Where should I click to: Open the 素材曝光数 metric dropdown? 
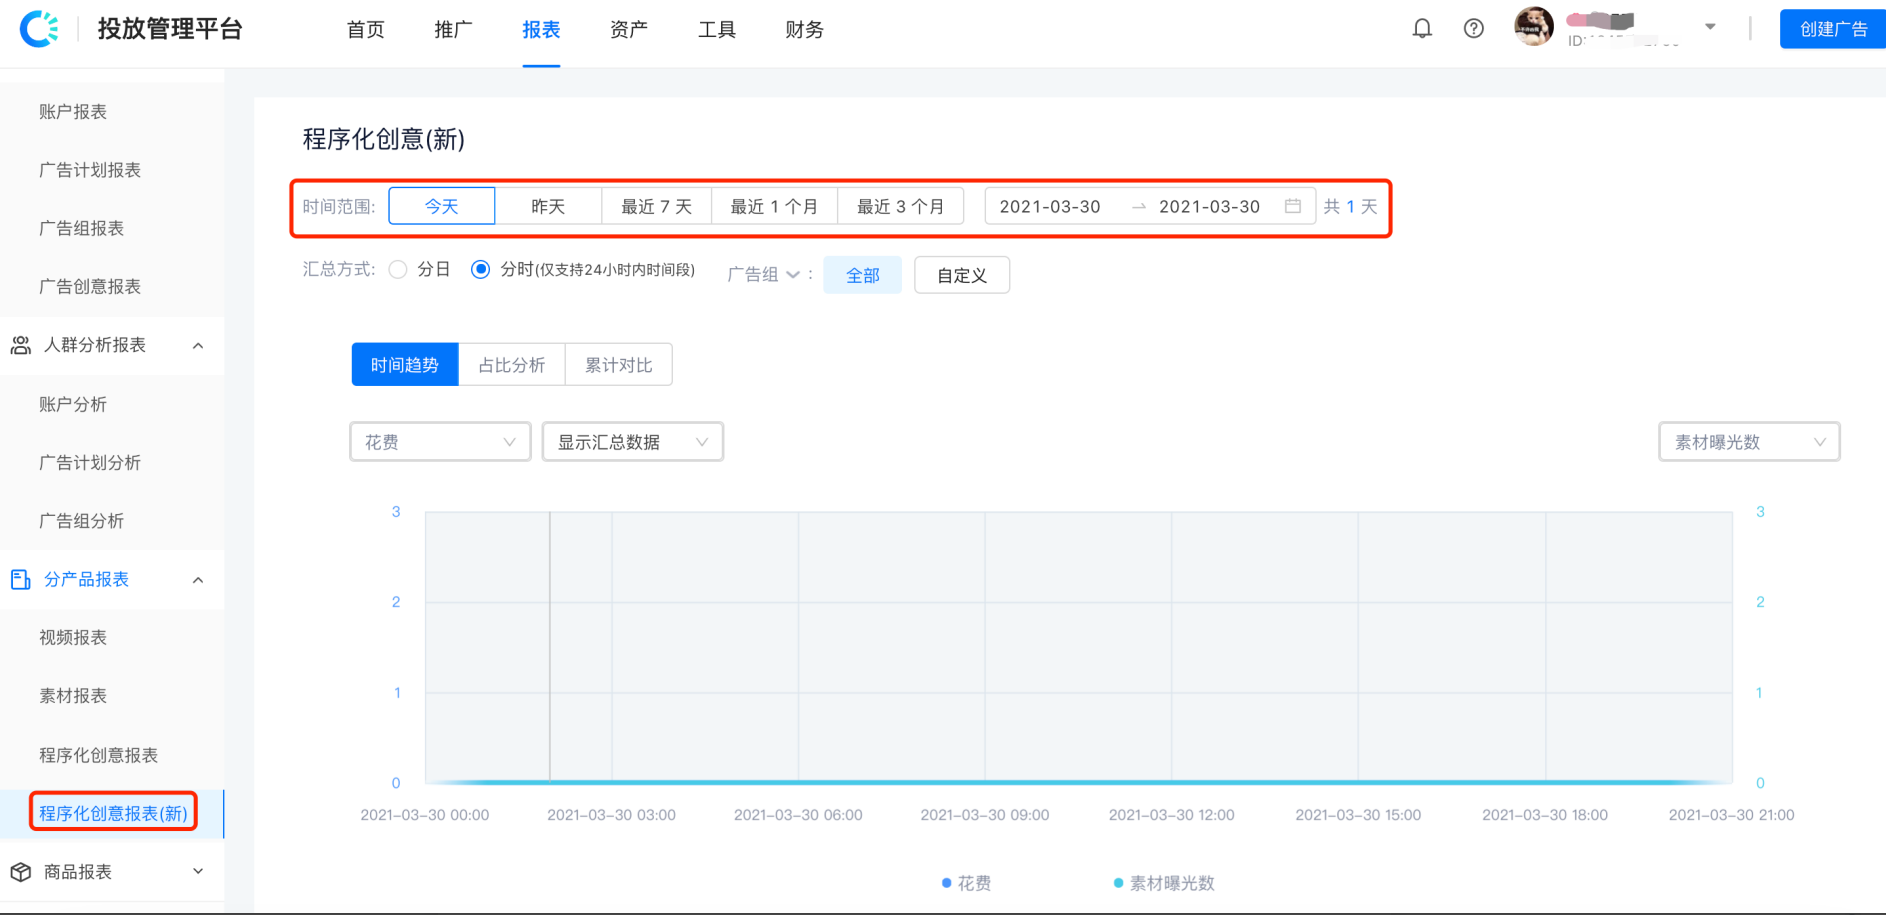1748,441
